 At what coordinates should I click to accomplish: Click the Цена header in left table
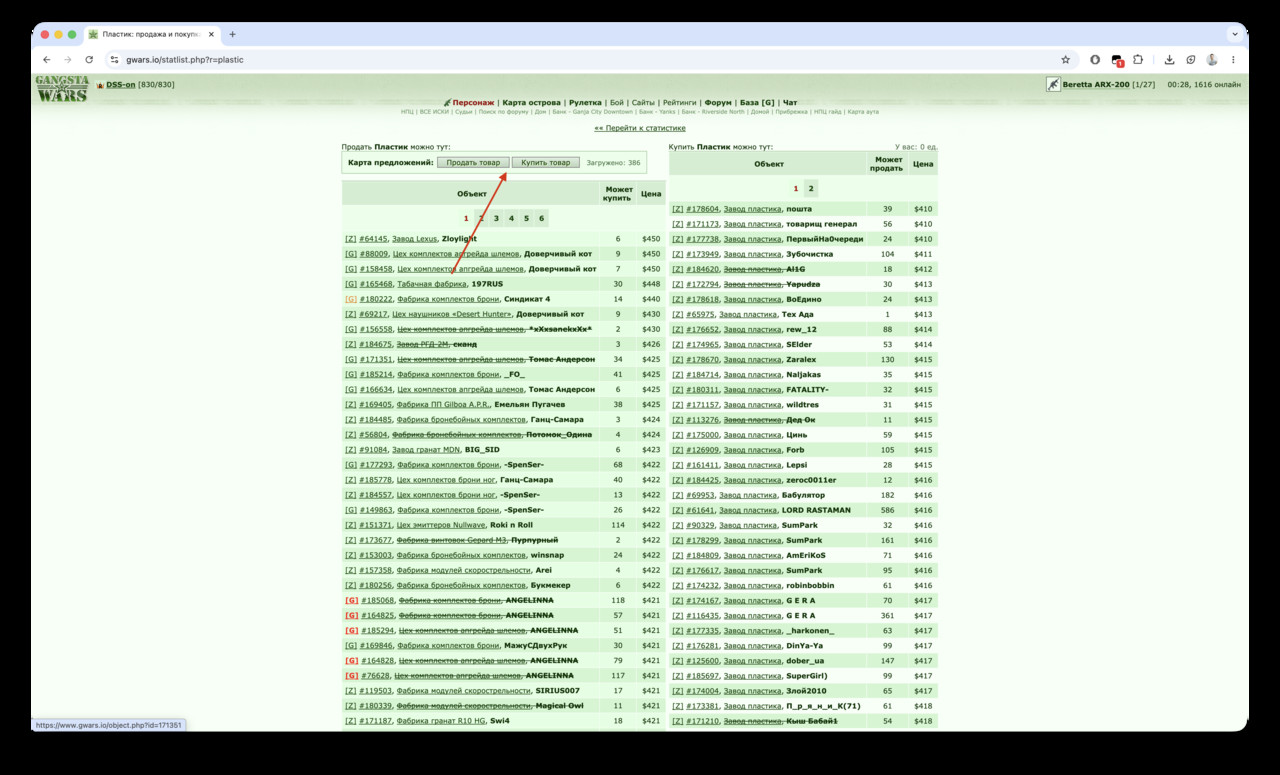[651, 194]
